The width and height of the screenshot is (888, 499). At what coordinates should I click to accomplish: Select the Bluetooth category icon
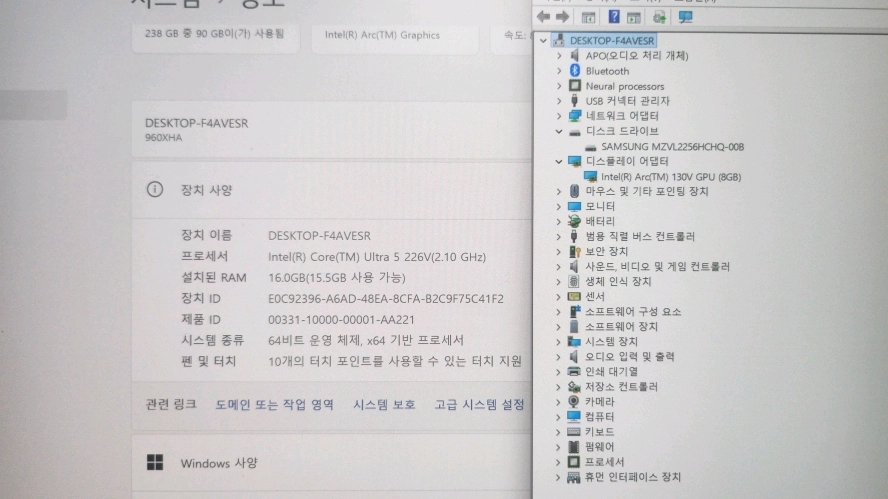pos(575,71)
